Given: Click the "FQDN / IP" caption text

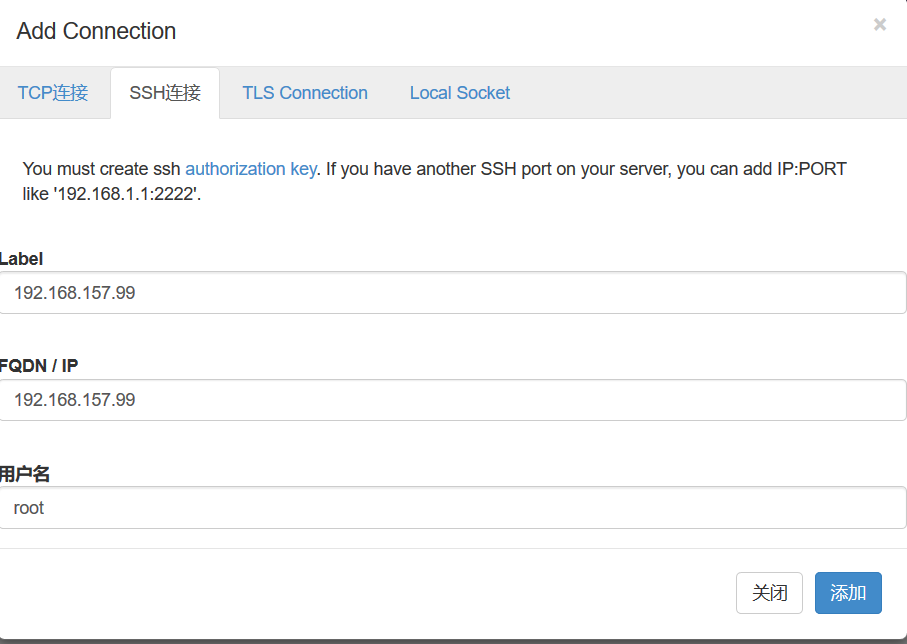Looking at the screenshot, I should click(x=39, y=366).
